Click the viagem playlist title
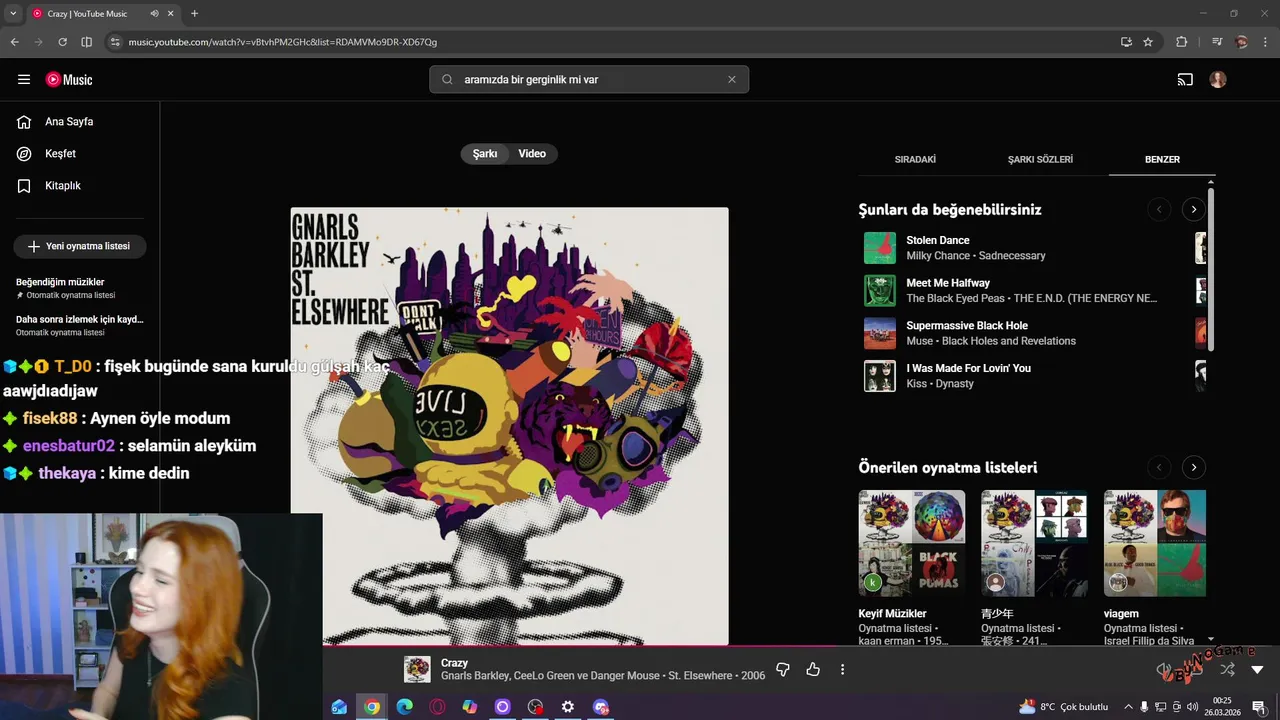The width and height of the screenshot is (1280, 720). [x=1121, y=614]
